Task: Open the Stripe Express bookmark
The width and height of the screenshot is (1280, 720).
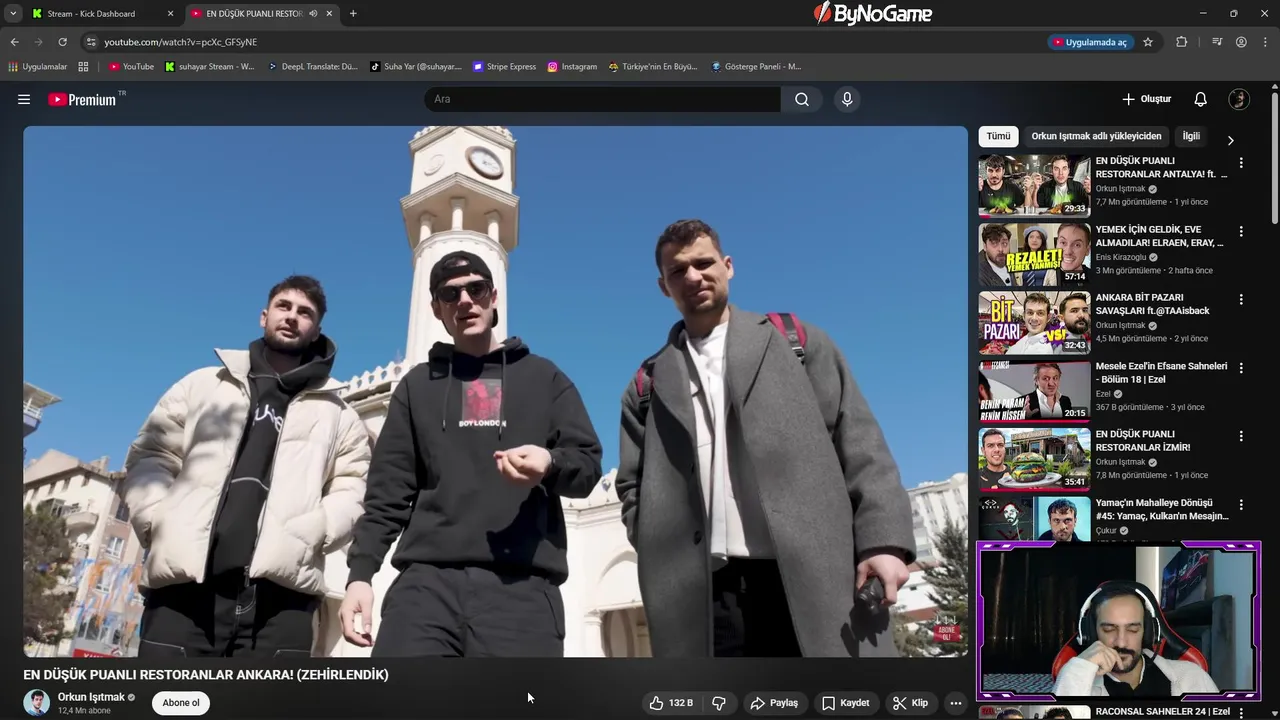Action: pos(505,67)
